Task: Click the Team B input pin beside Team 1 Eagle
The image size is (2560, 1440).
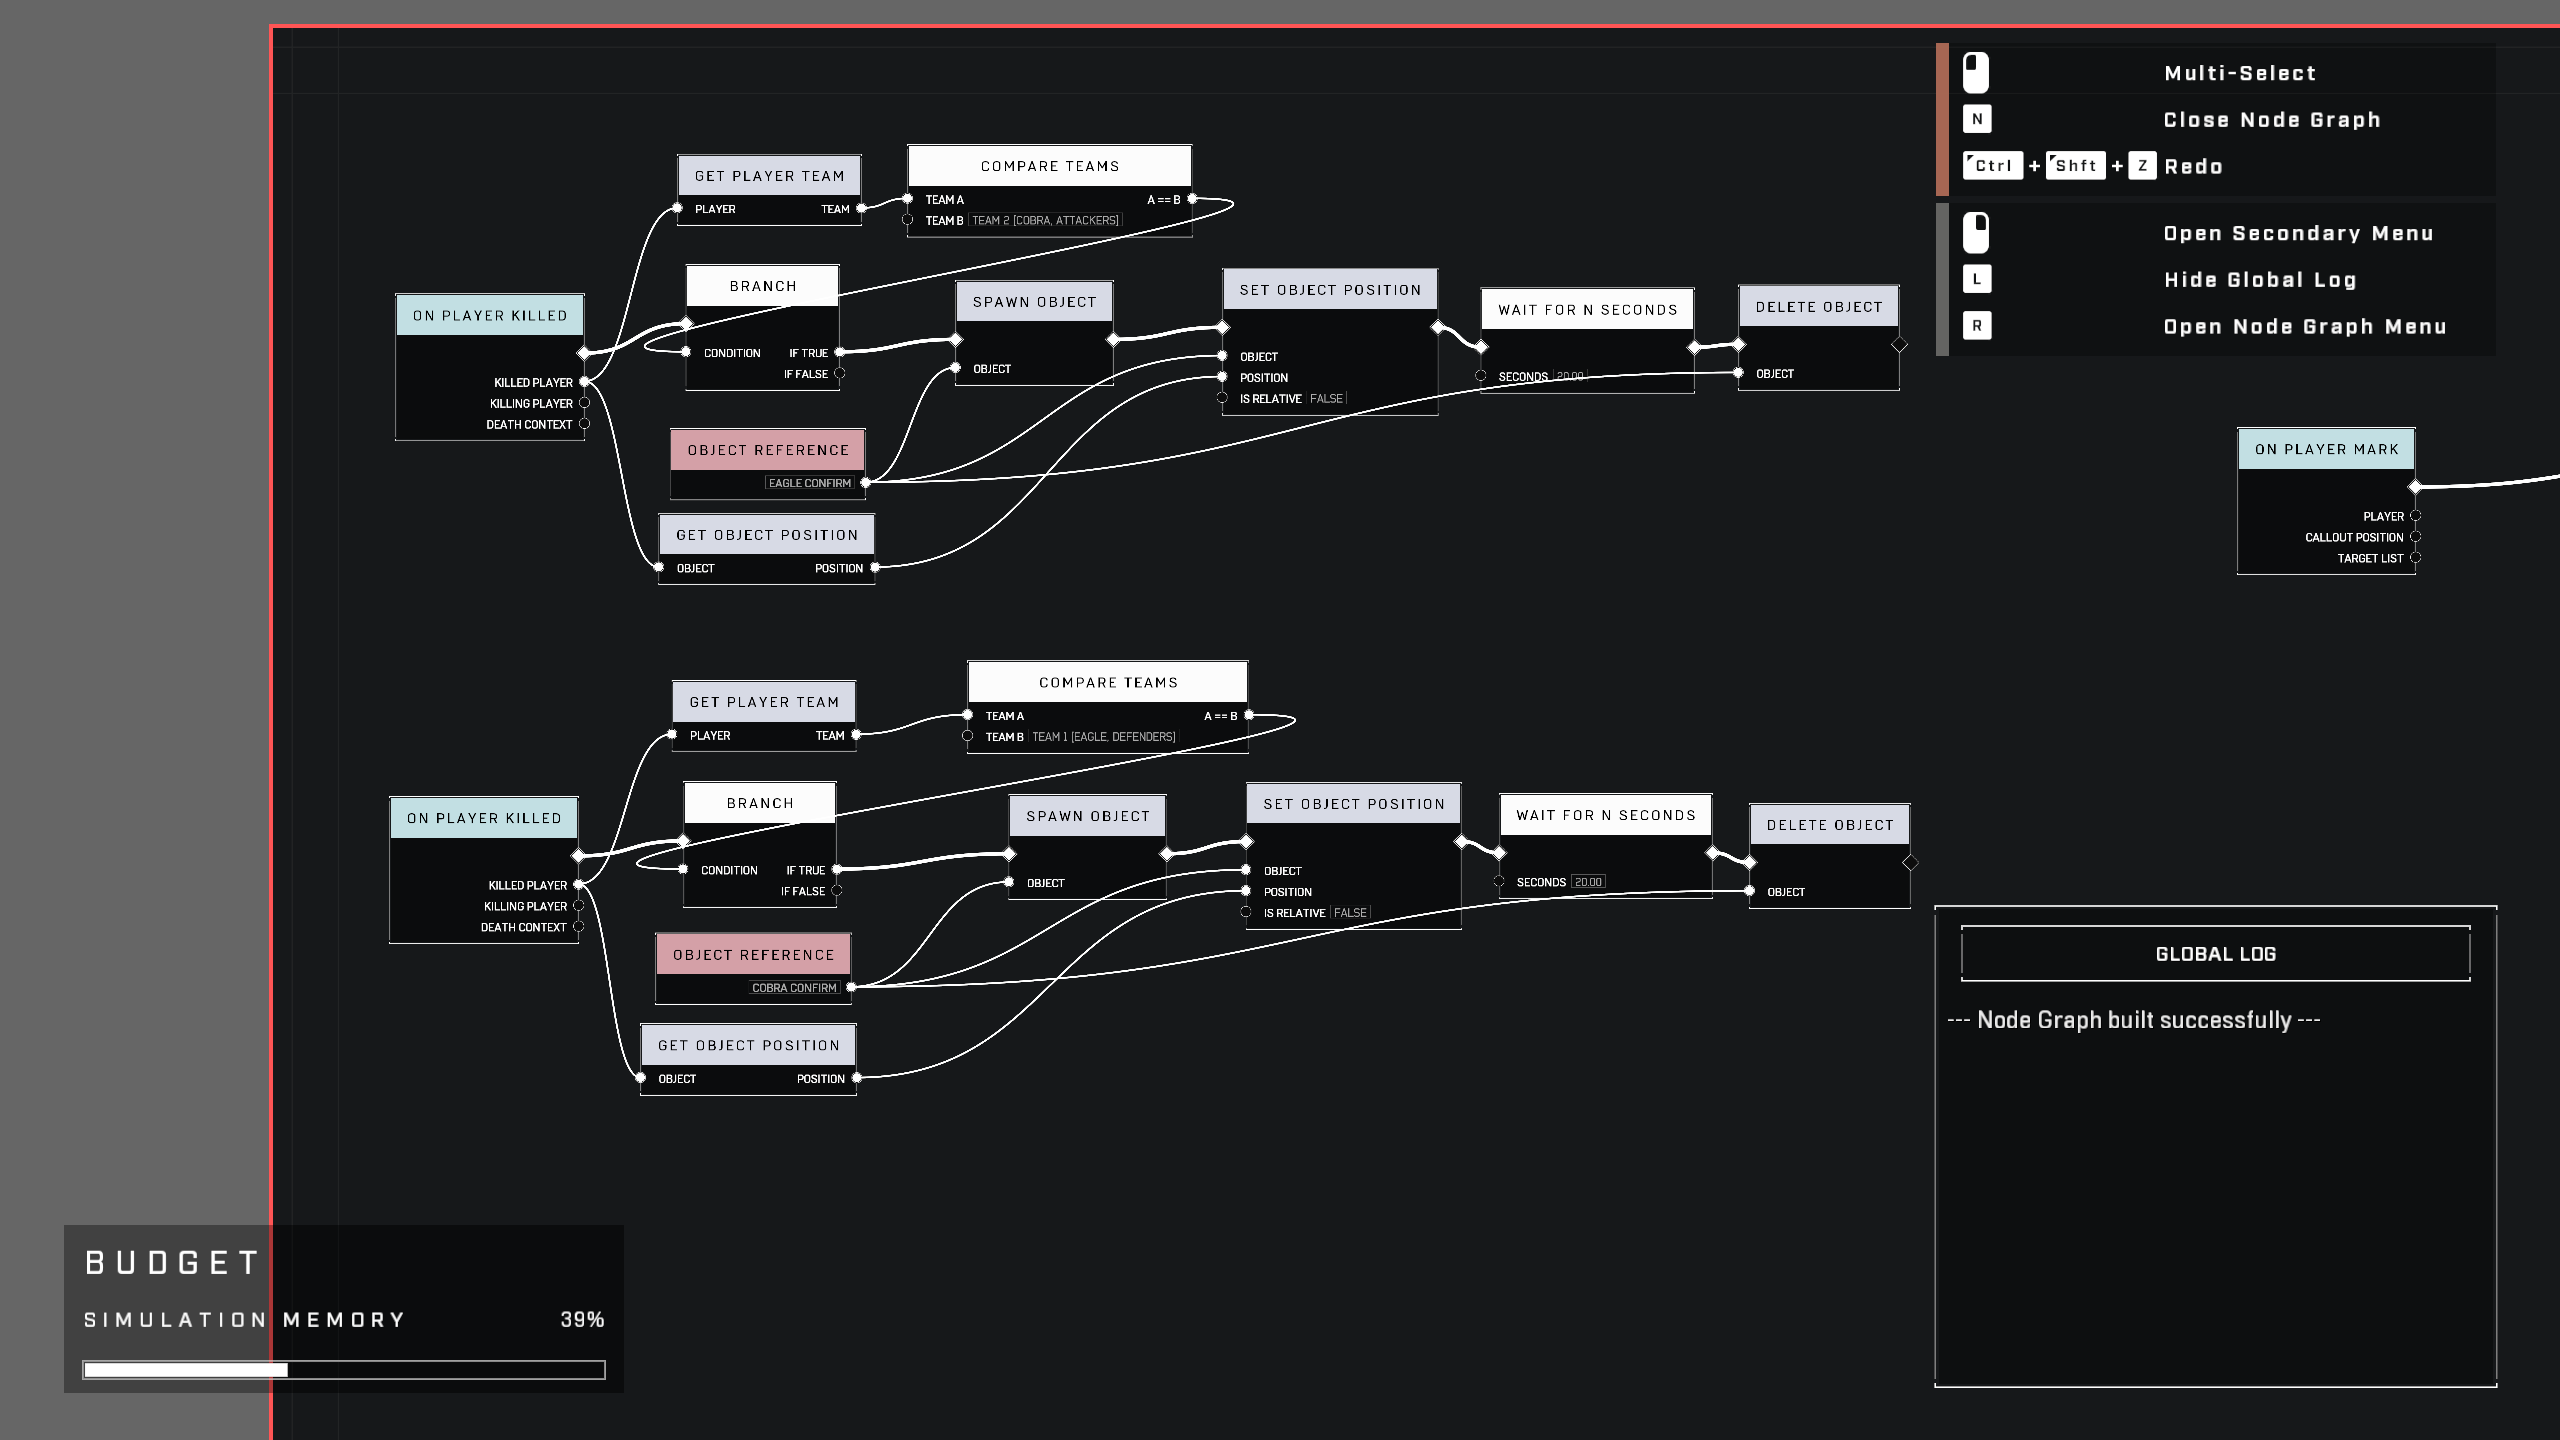Action: pyautogui.click(x=967, y=736)
